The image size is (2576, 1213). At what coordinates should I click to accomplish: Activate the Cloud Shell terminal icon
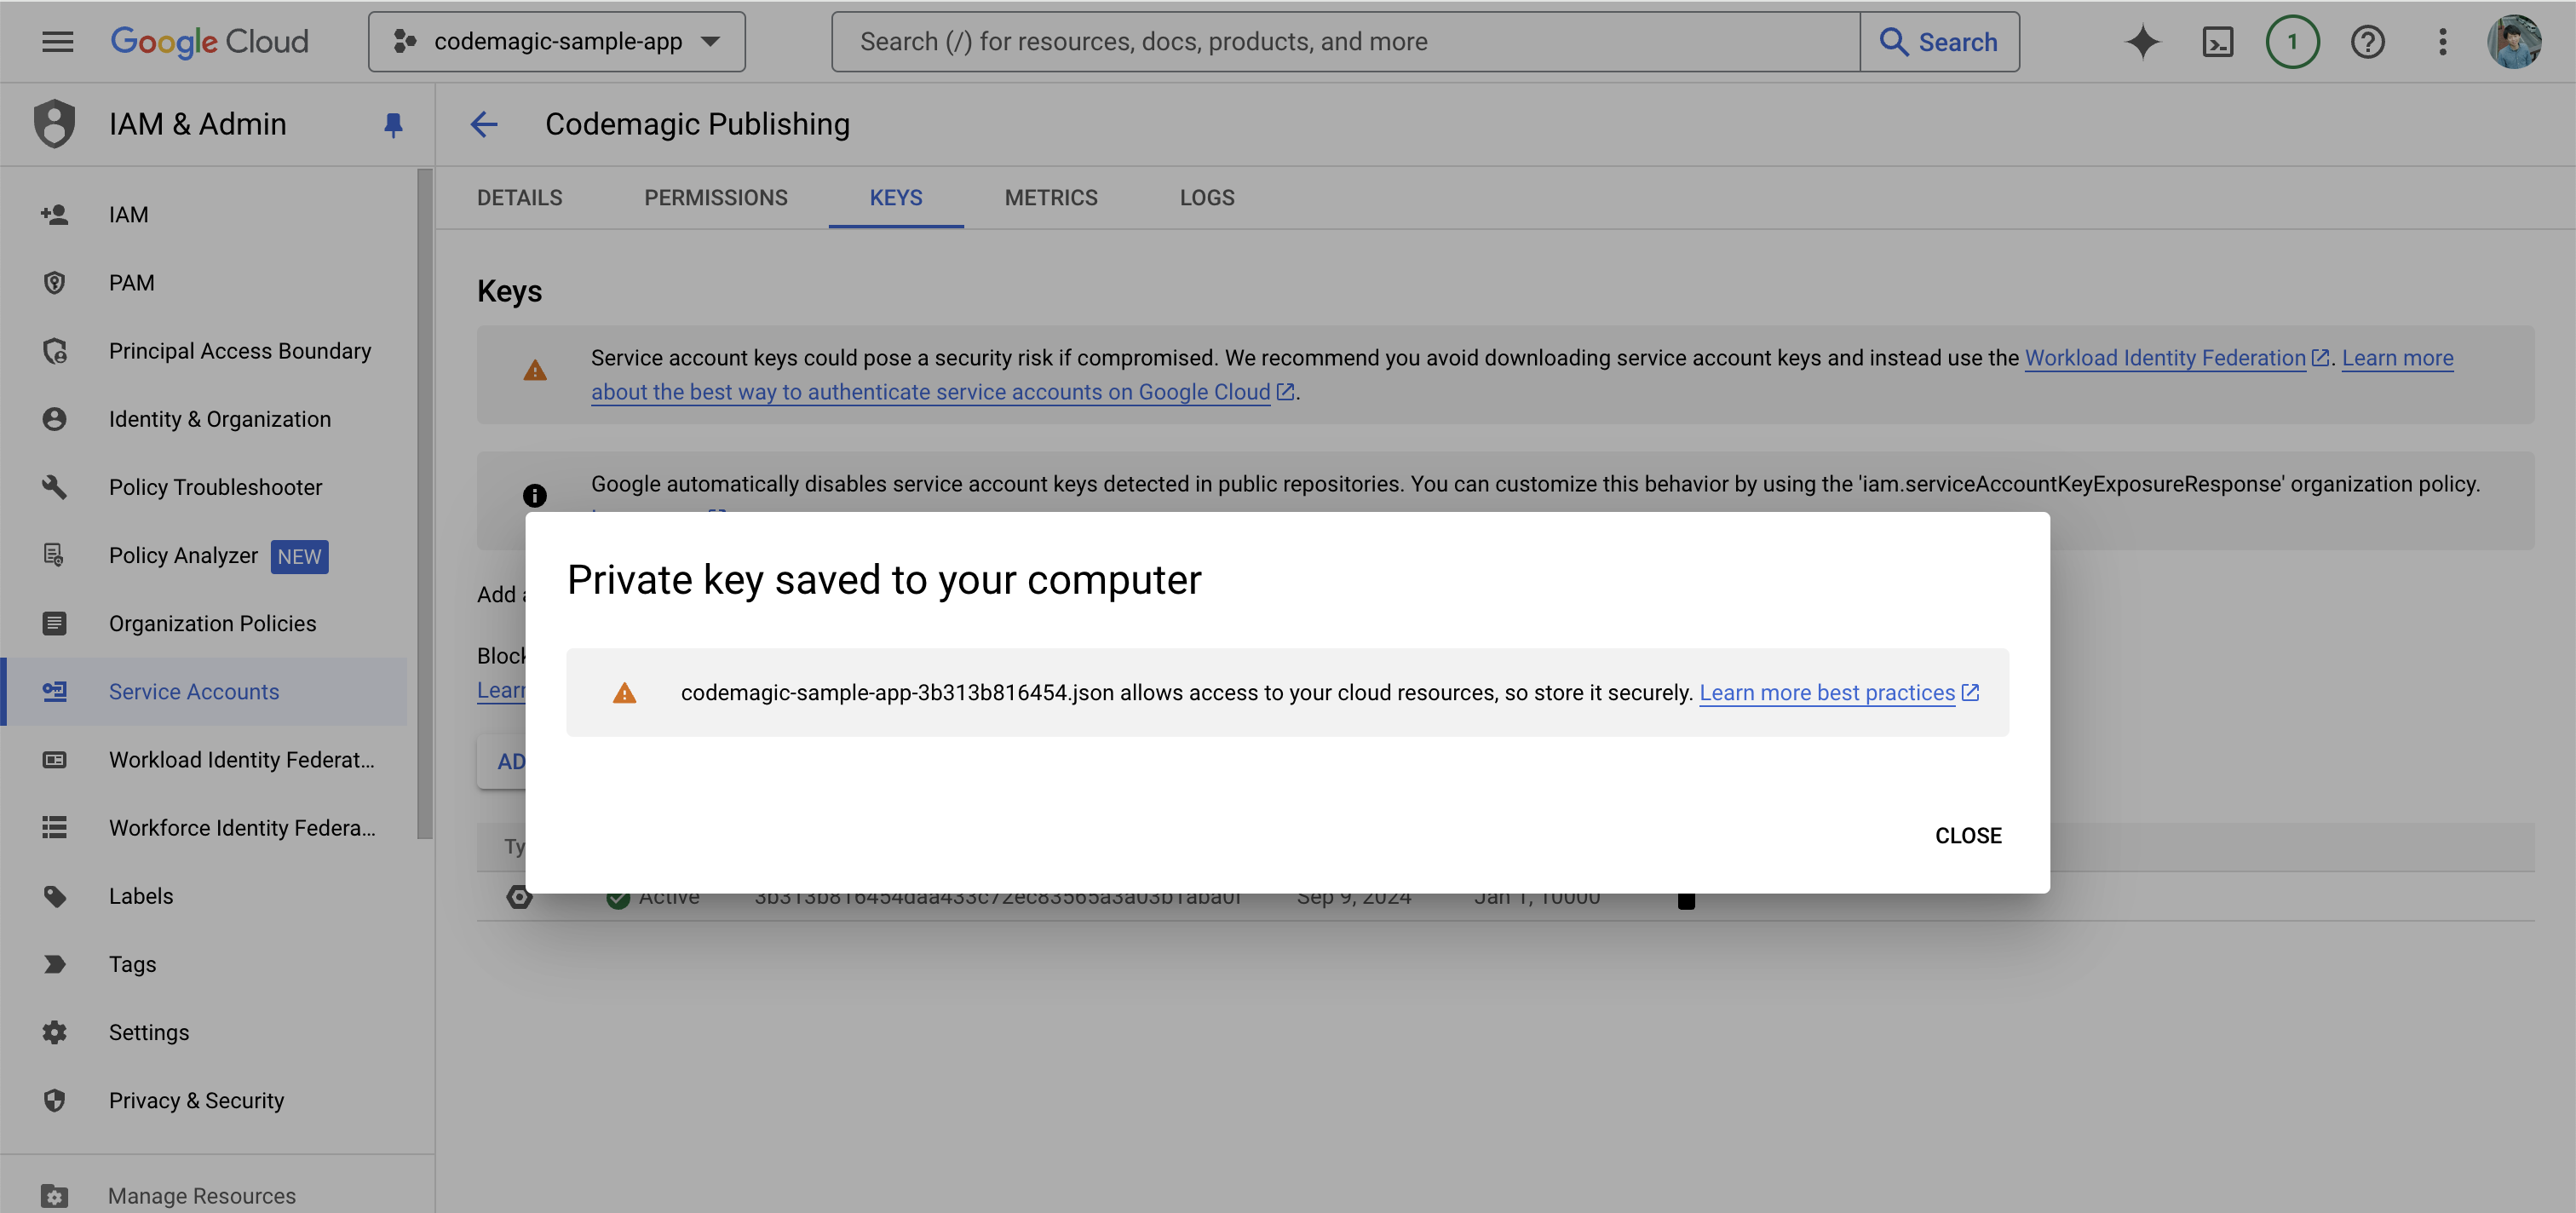2217,42
